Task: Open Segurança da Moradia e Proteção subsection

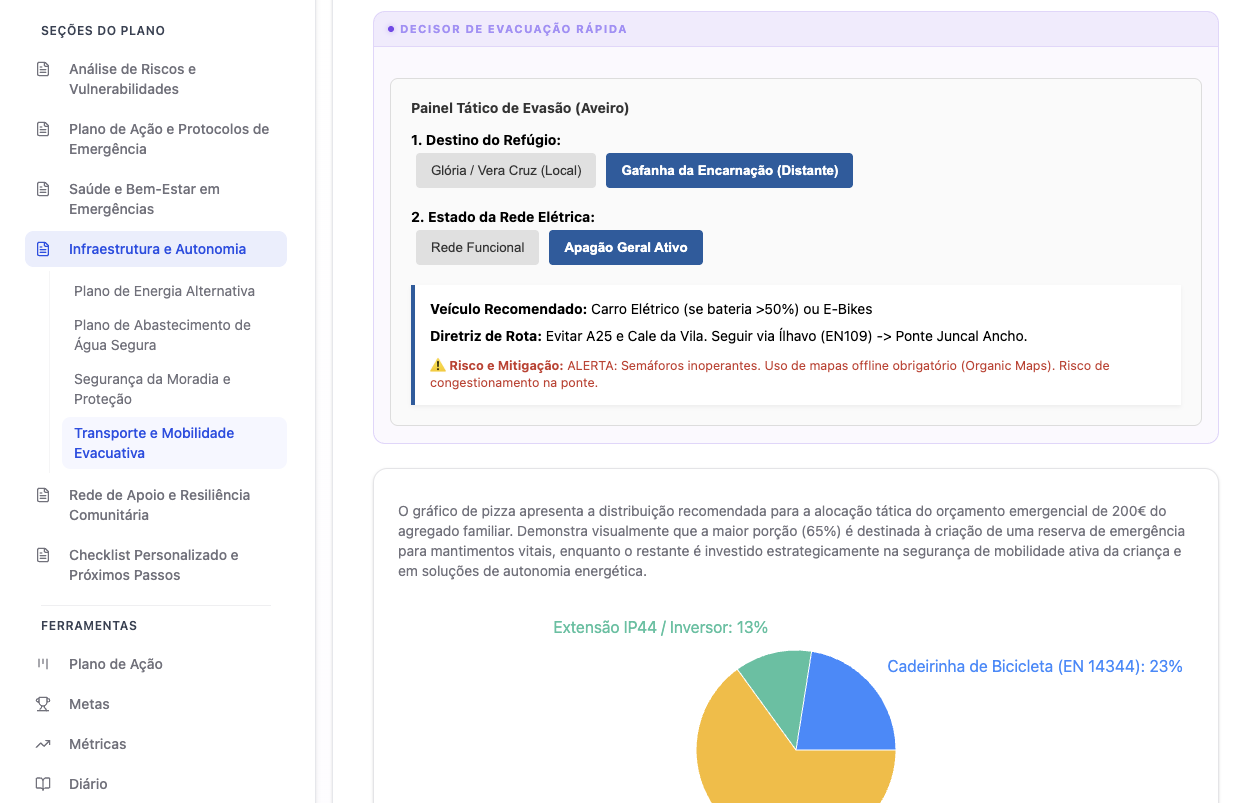Action: 174,389
